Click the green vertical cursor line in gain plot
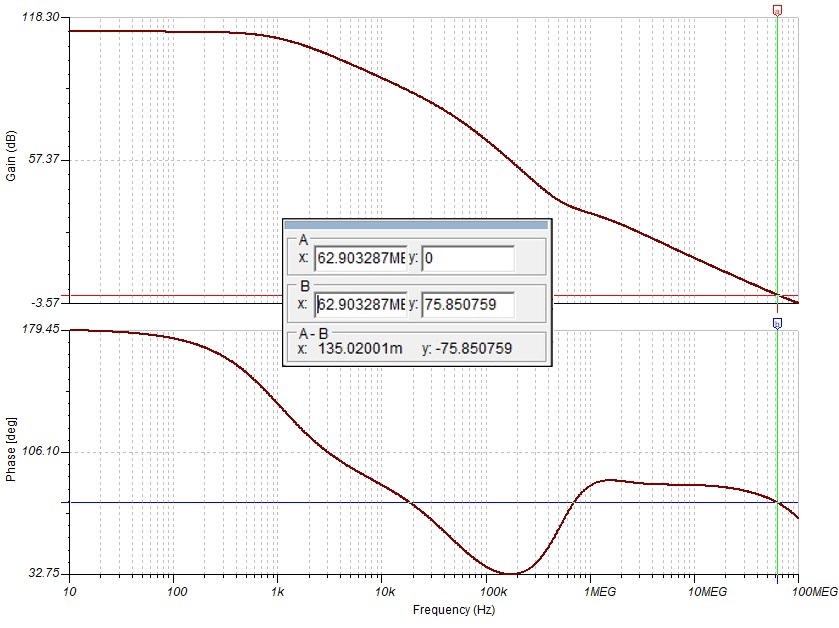Viewport: 839px width, 628px height. point(777,150)
